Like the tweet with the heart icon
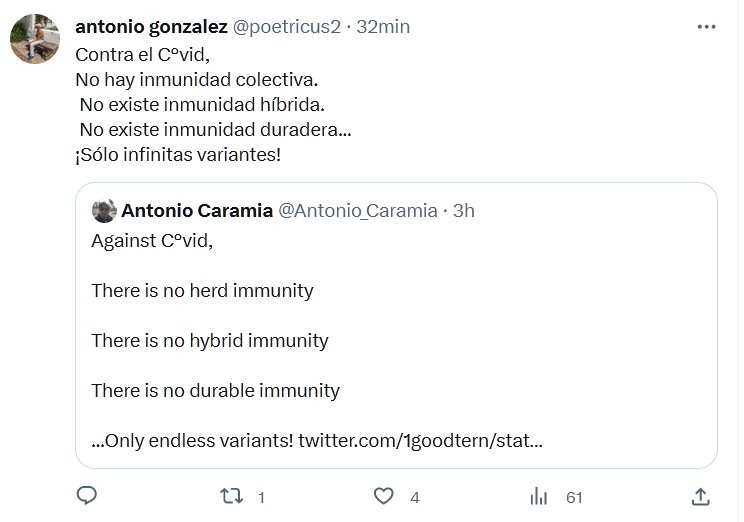Viewport: 744px width, 522px height. point(383,496)
